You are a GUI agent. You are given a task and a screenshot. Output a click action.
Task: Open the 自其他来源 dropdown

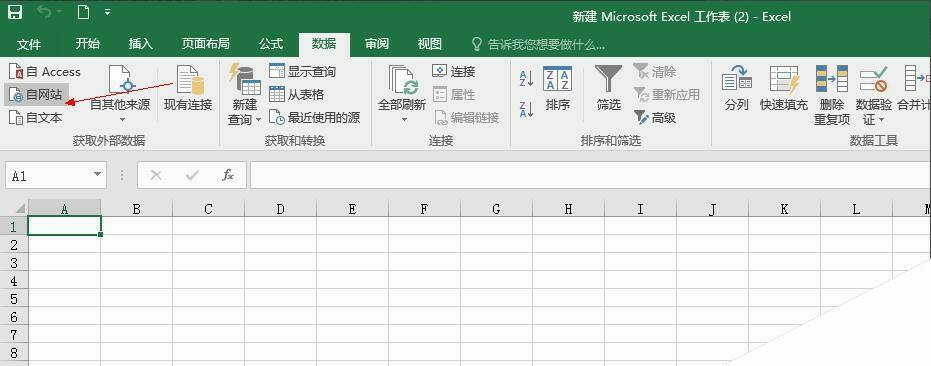click(x=121, y=94)
